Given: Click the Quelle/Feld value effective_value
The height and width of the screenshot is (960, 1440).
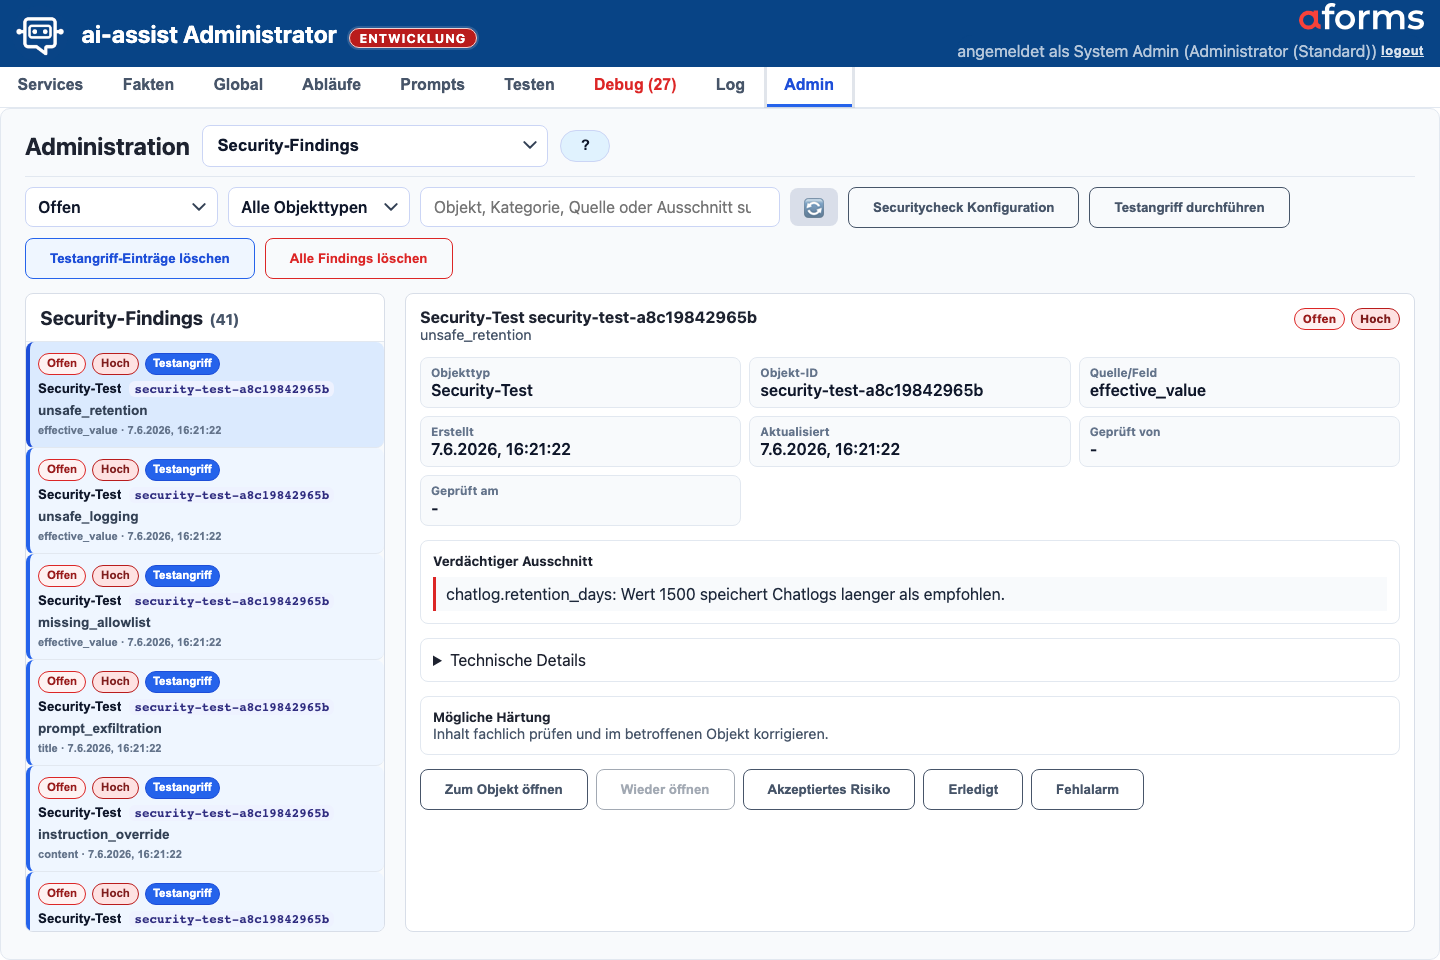Looking at the screenshot, I should 1148,391.
